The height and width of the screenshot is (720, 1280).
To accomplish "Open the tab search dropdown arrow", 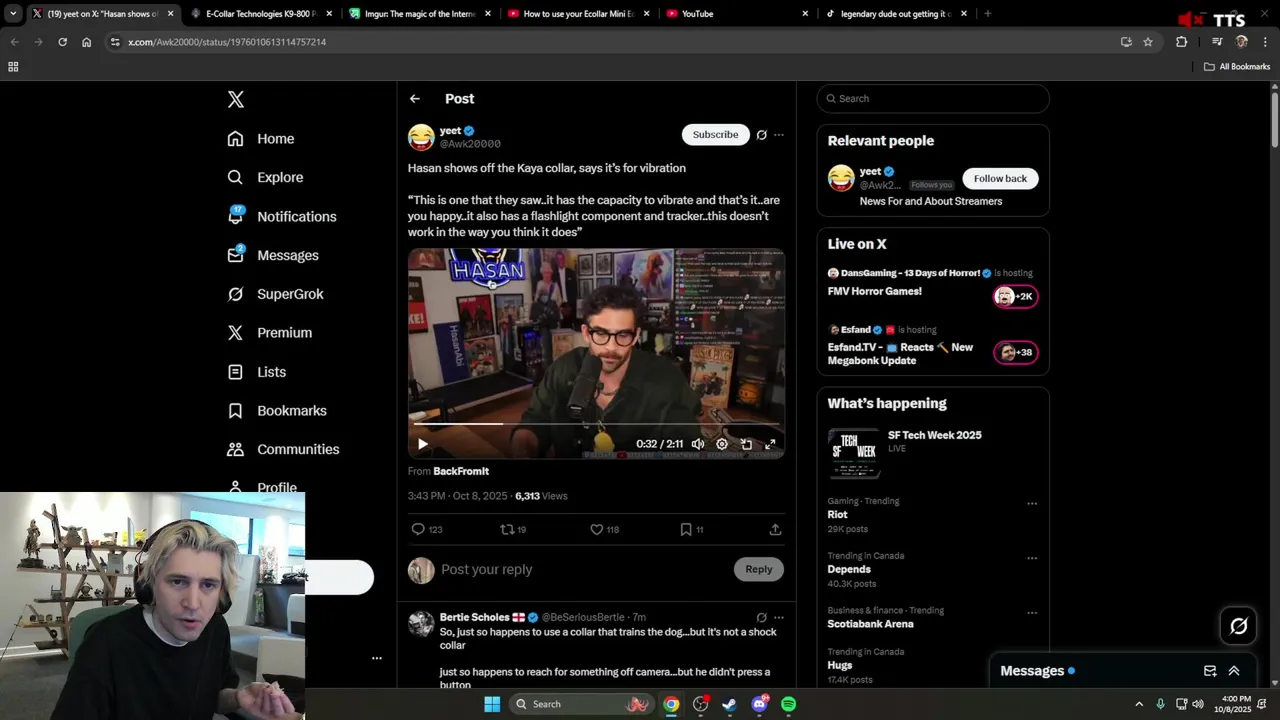I will [13, 14].
